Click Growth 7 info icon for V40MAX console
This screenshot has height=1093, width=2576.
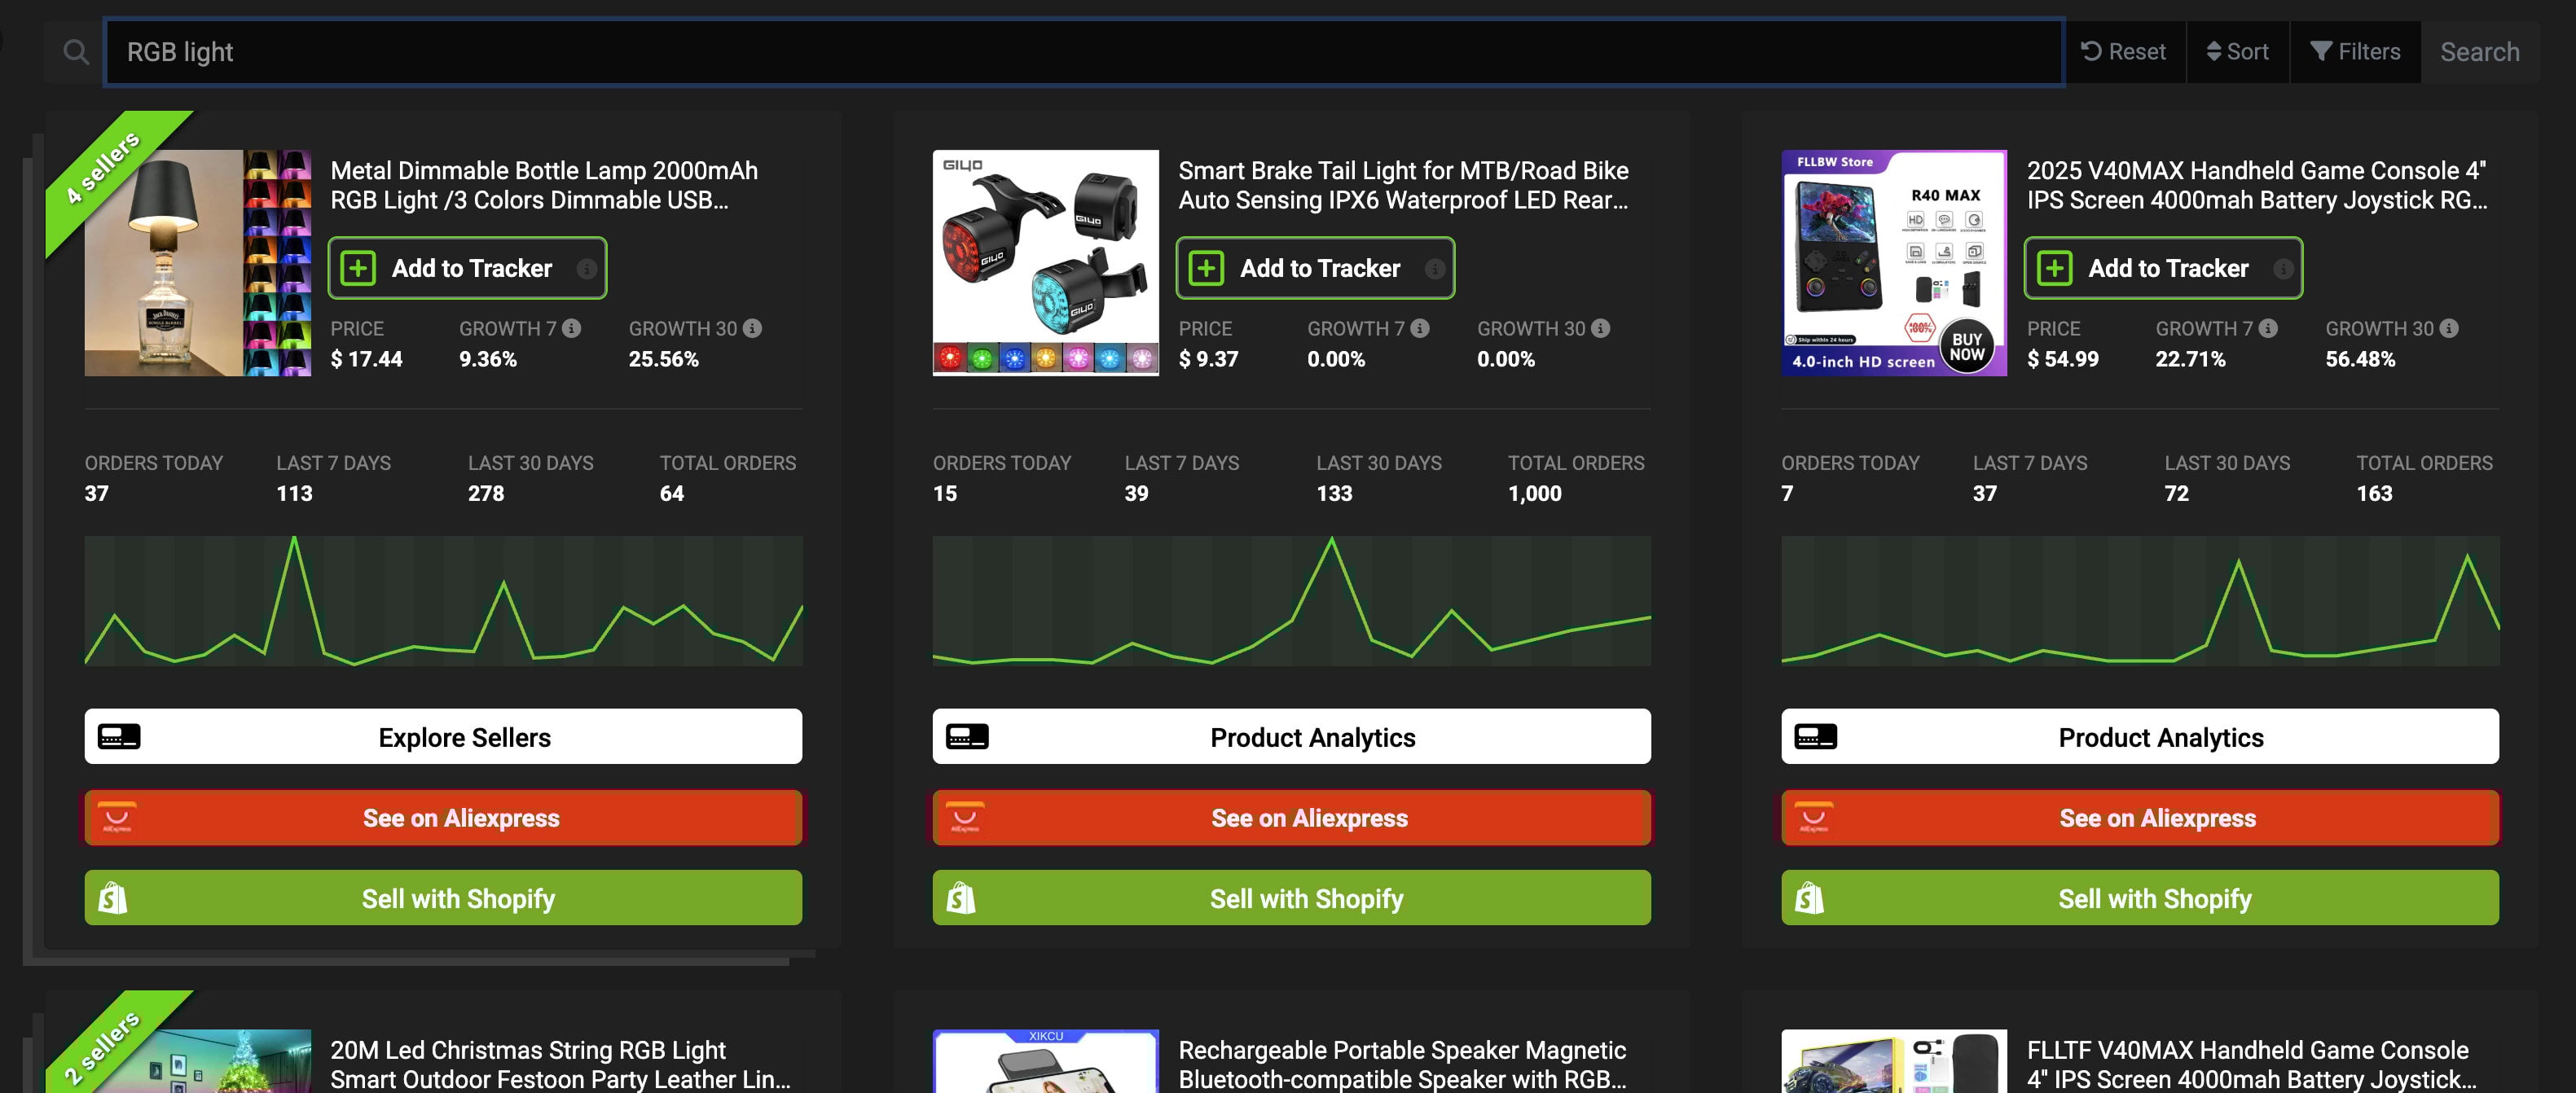tap(2268, 328)
